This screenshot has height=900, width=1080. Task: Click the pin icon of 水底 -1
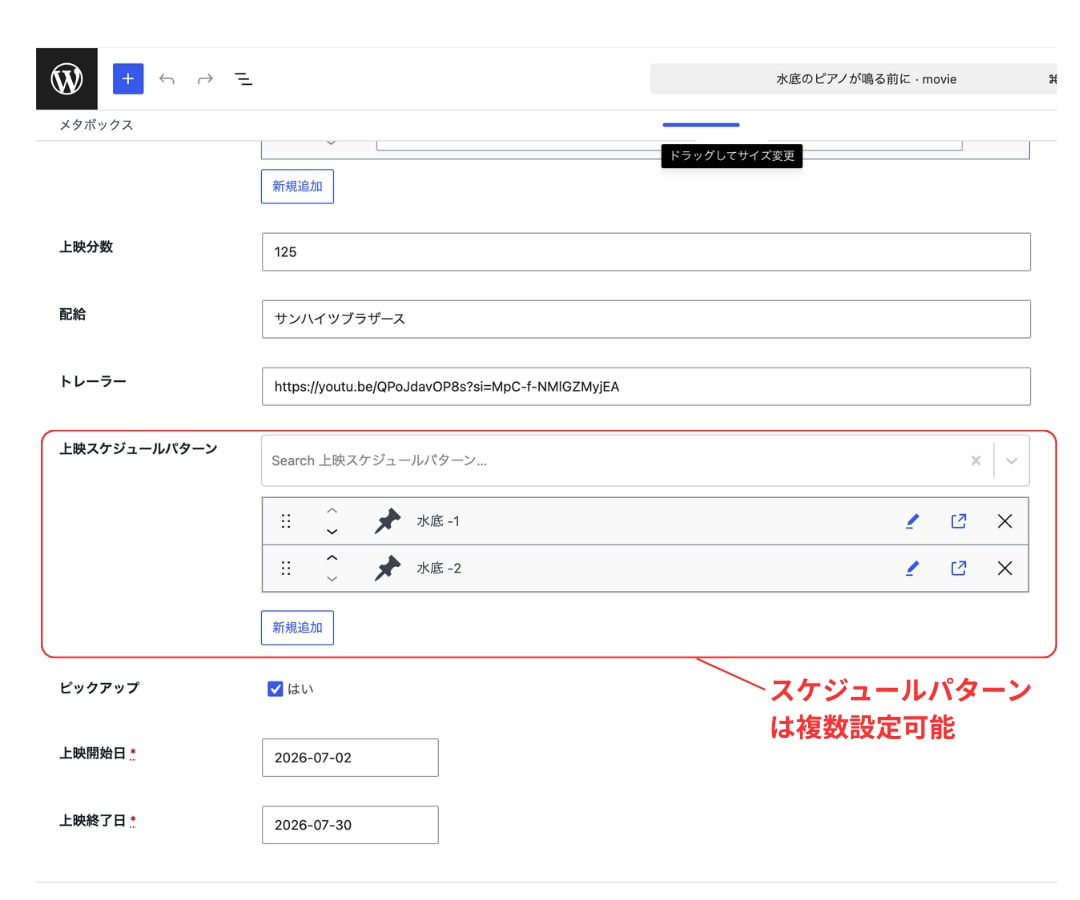coord(388,521)
